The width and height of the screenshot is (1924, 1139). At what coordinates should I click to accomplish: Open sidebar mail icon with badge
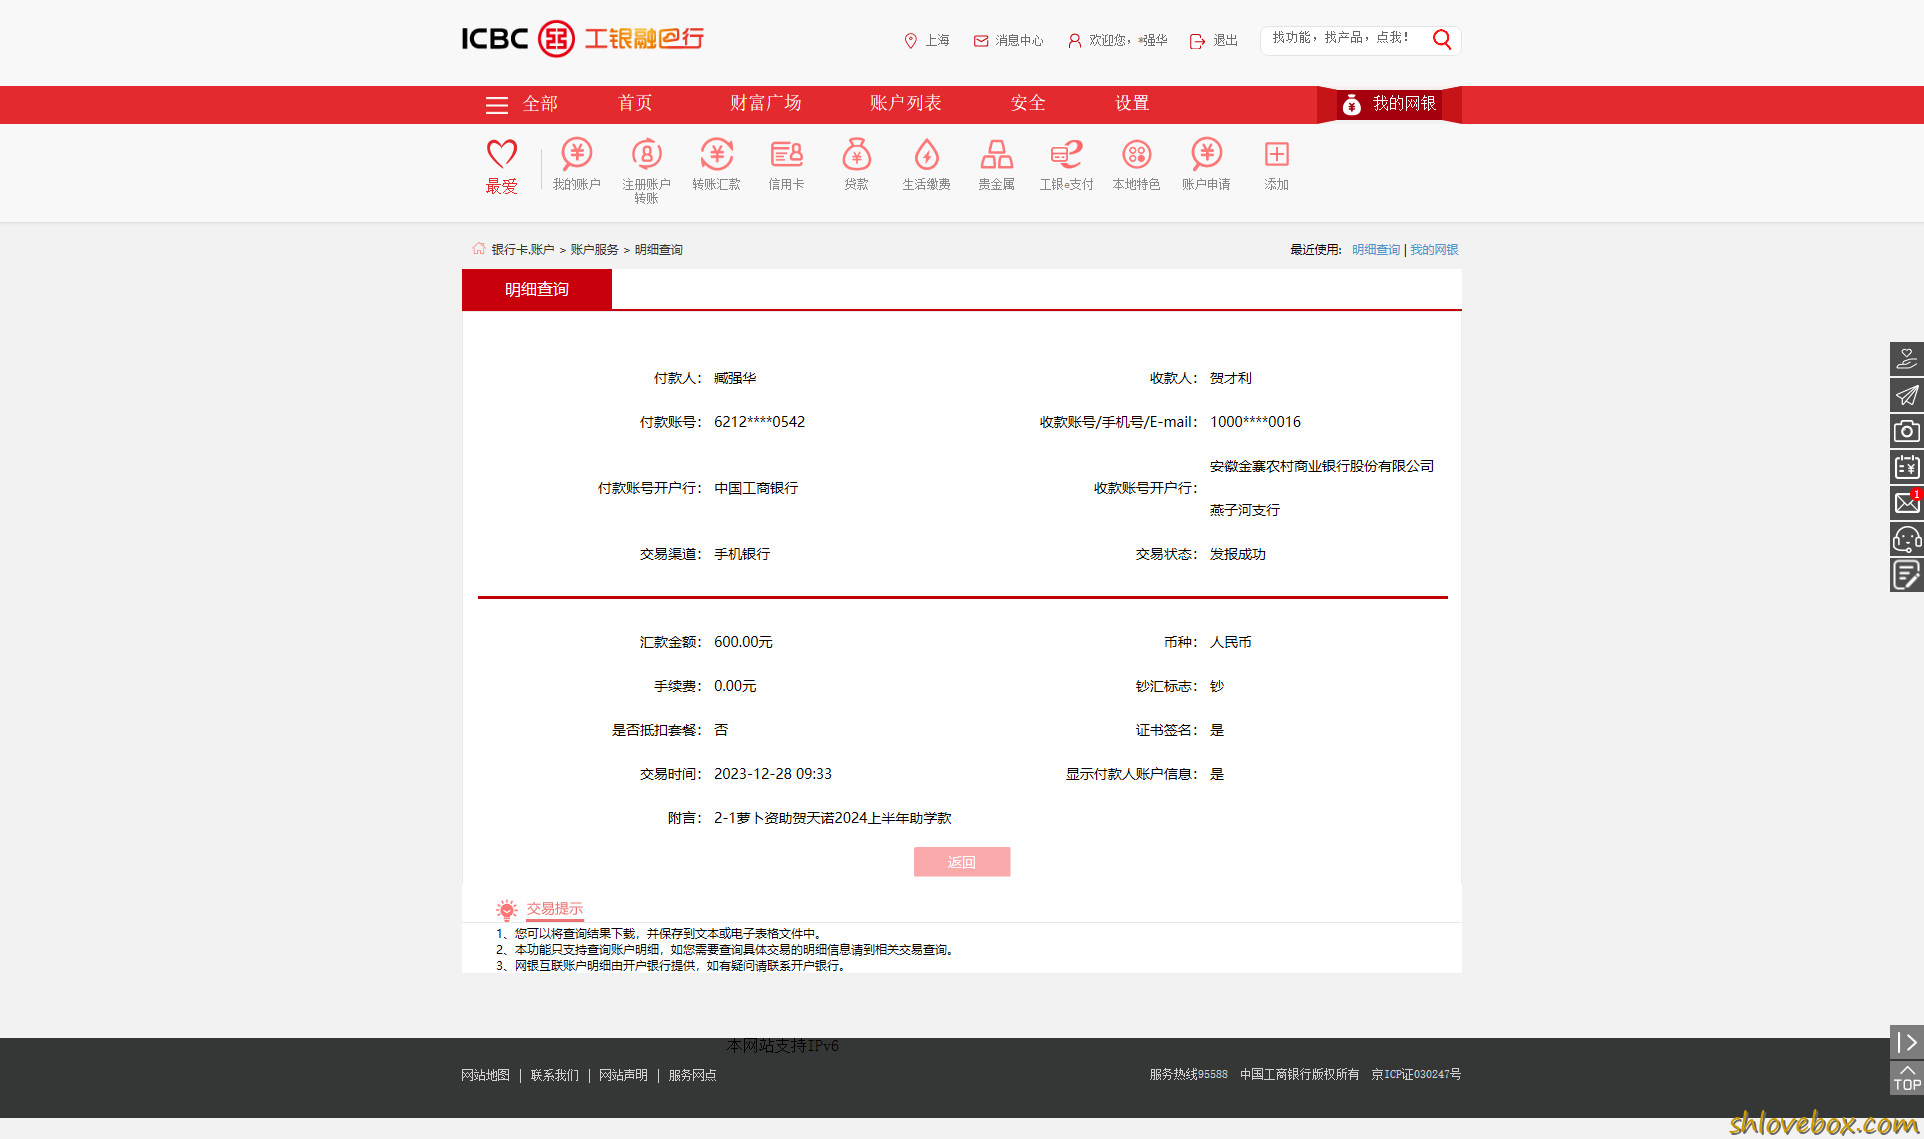[x=1907, y=503]
